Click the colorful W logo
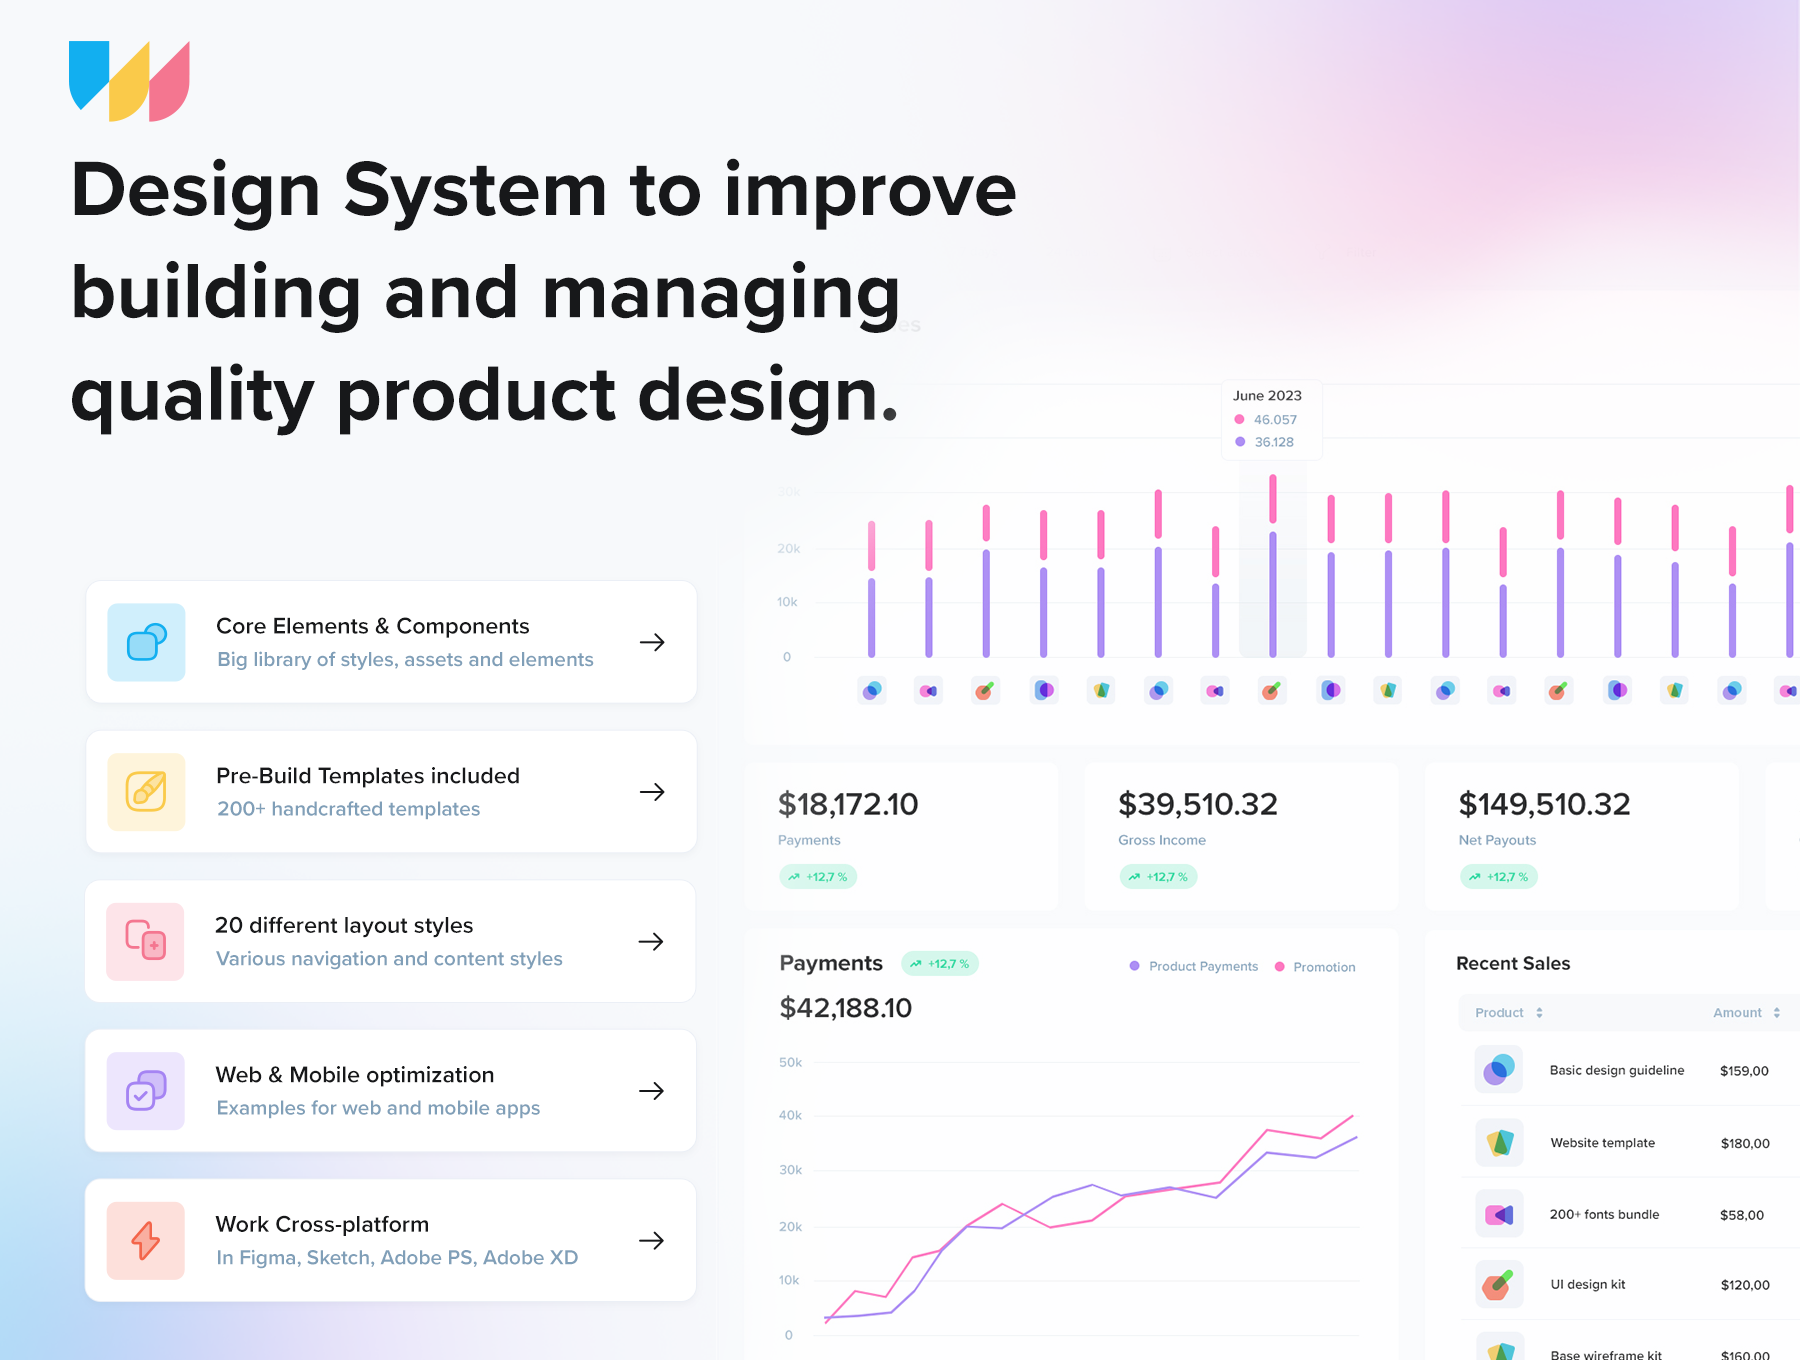The height and width of the screenshot is (1360, 1800). (129, 81)
